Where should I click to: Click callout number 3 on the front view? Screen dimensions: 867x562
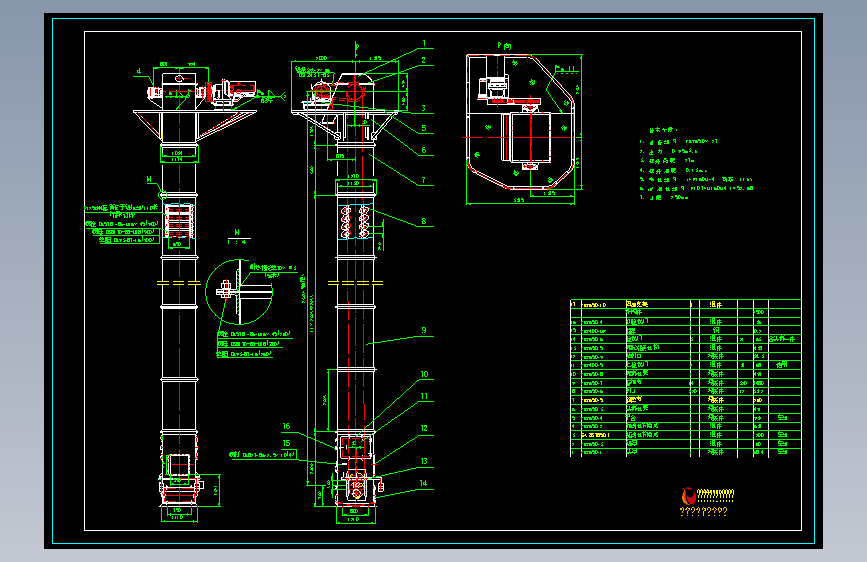[424, 108]
